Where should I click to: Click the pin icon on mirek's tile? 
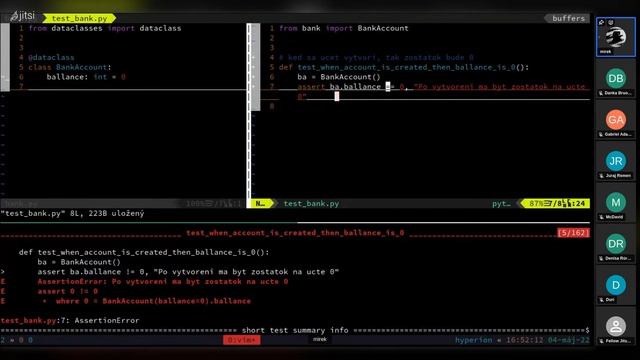601,22
